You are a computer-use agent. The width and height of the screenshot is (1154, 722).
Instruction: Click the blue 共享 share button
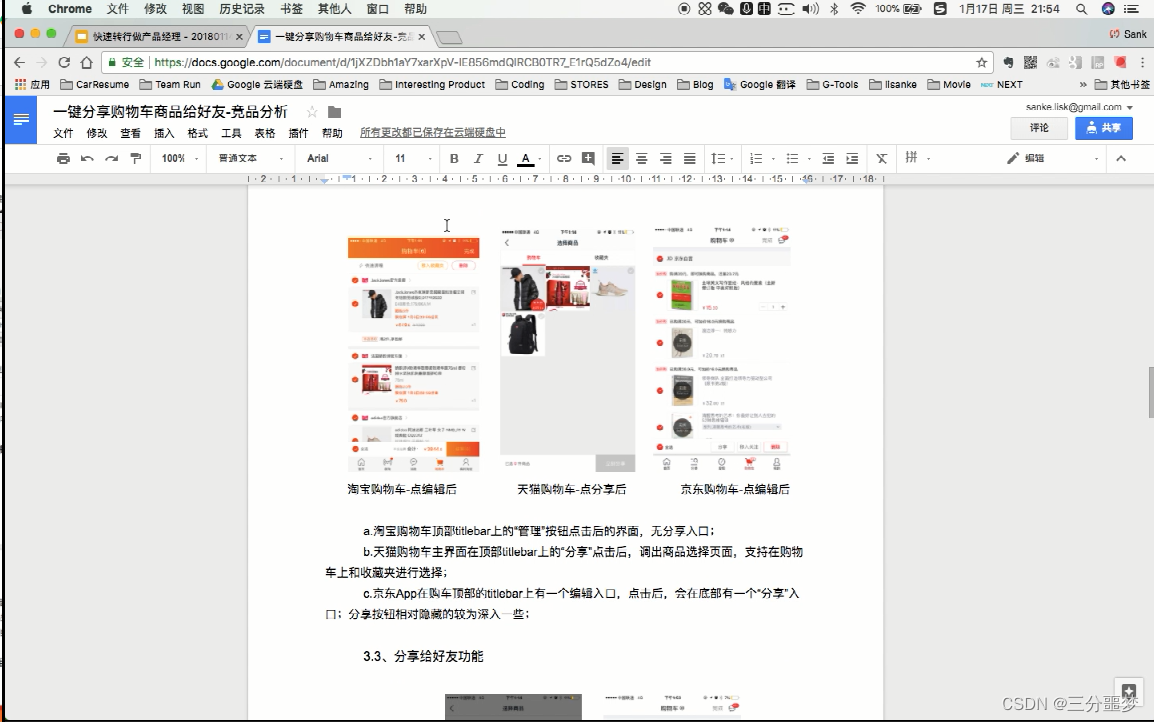[x=1103, y=128]
